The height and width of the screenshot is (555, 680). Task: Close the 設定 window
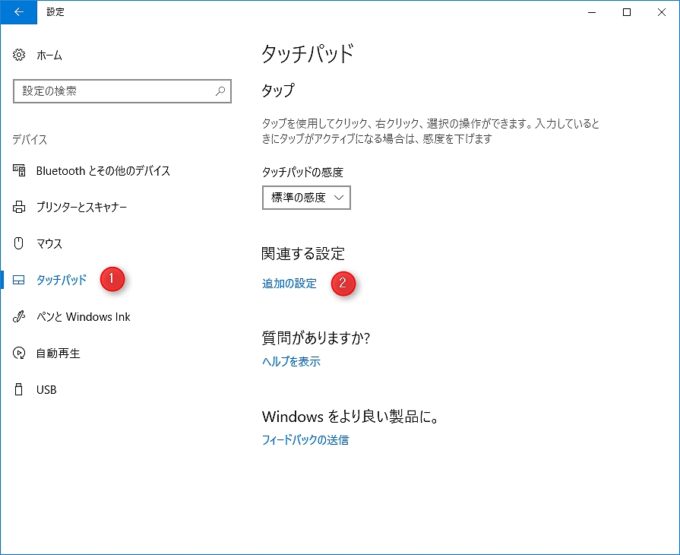pos(660,12)
